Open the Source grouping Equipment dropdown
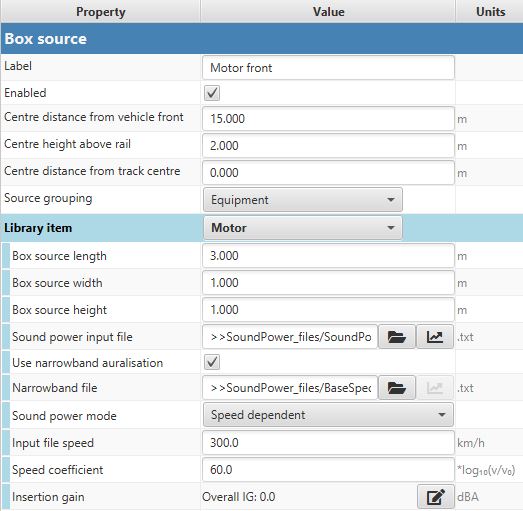The width and height of the screenshot is (523, 511). 303,200
